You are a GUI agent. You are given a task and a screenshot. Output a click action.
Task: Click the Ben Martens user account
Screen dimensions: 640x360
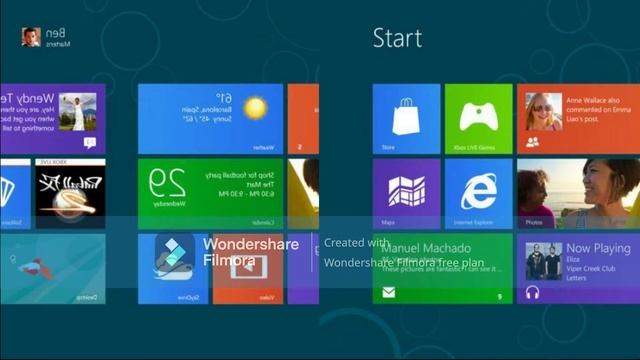pyautogui.click(x=46, y=37)
